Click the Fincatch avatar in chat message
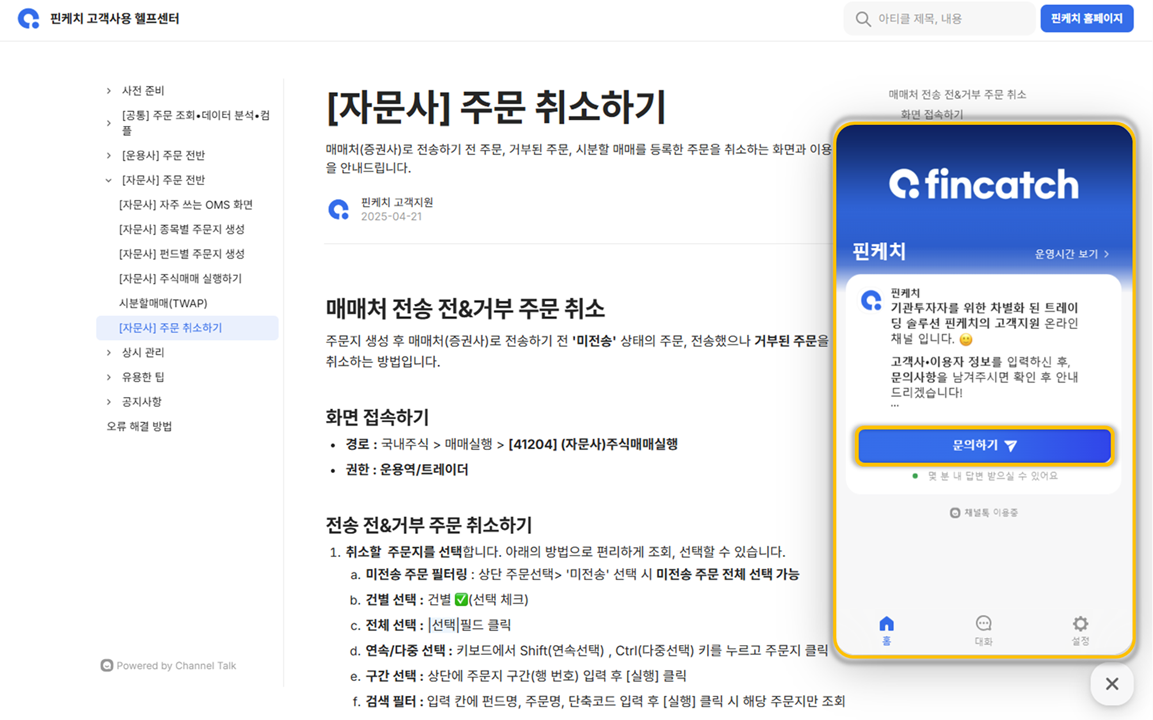Viewport: 1153px width, 720px height. click(x=871, y=300)
